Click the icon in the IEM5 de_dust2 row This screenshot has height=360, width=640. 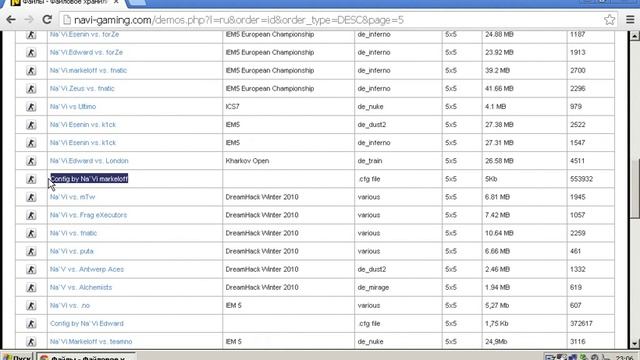tap(31, 125)
